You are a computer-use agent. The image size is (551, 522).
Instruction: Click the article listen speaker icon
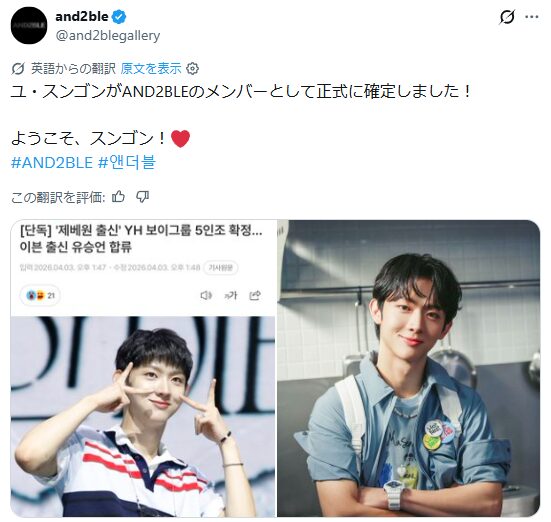pos(206,295)
